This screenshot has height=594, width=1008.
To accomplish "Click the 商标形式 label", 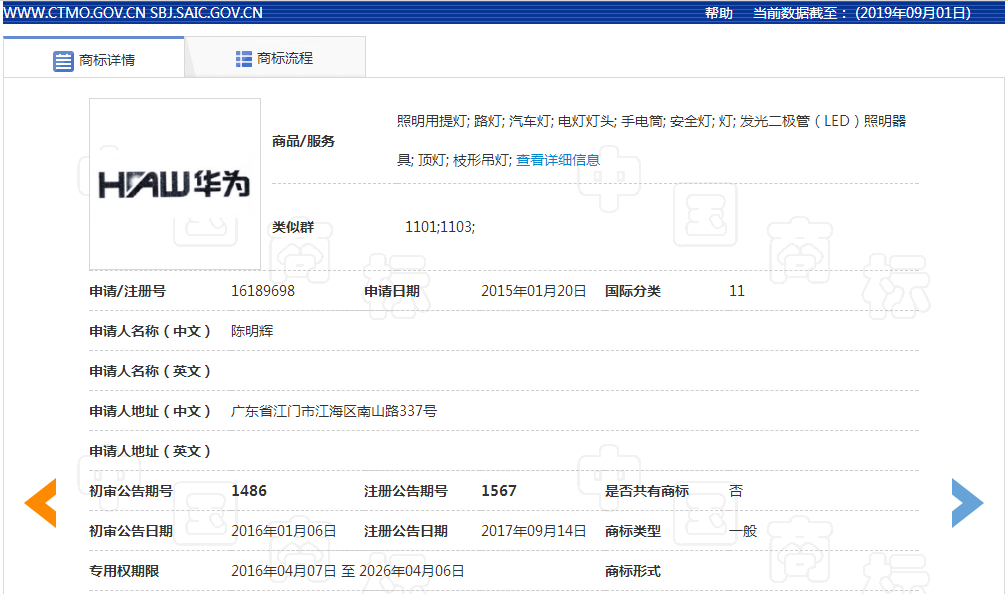I will (633, 571).
